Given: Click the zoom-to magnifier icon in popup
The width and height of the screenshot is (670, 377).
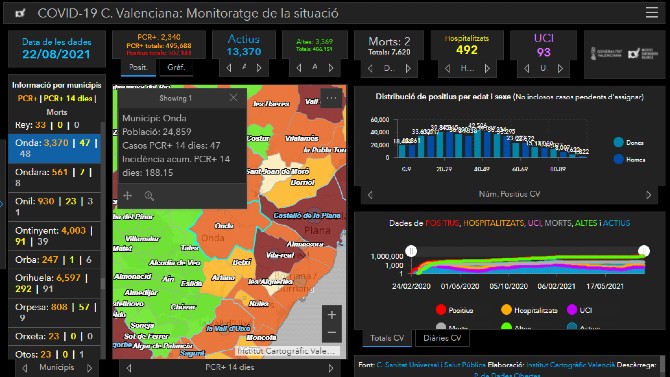Looking at the screenshot, I should [x=149, y=196].
